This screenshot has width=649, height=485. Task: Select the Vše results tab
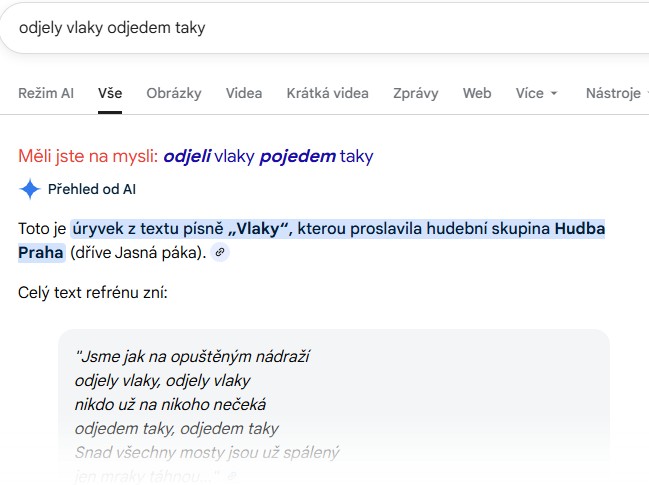click(x=110, y=93)
